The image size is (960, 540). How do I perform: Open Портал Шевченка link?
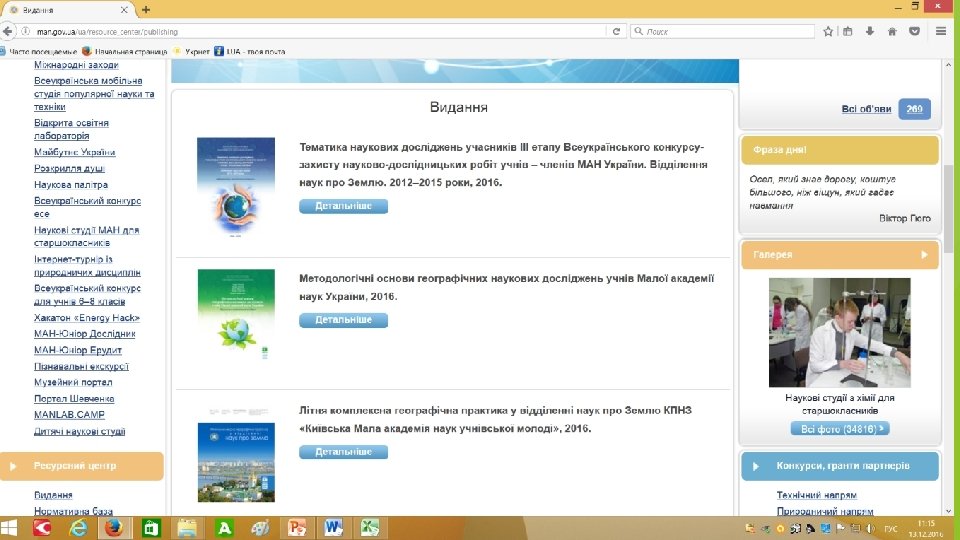[x=73, y=399]
